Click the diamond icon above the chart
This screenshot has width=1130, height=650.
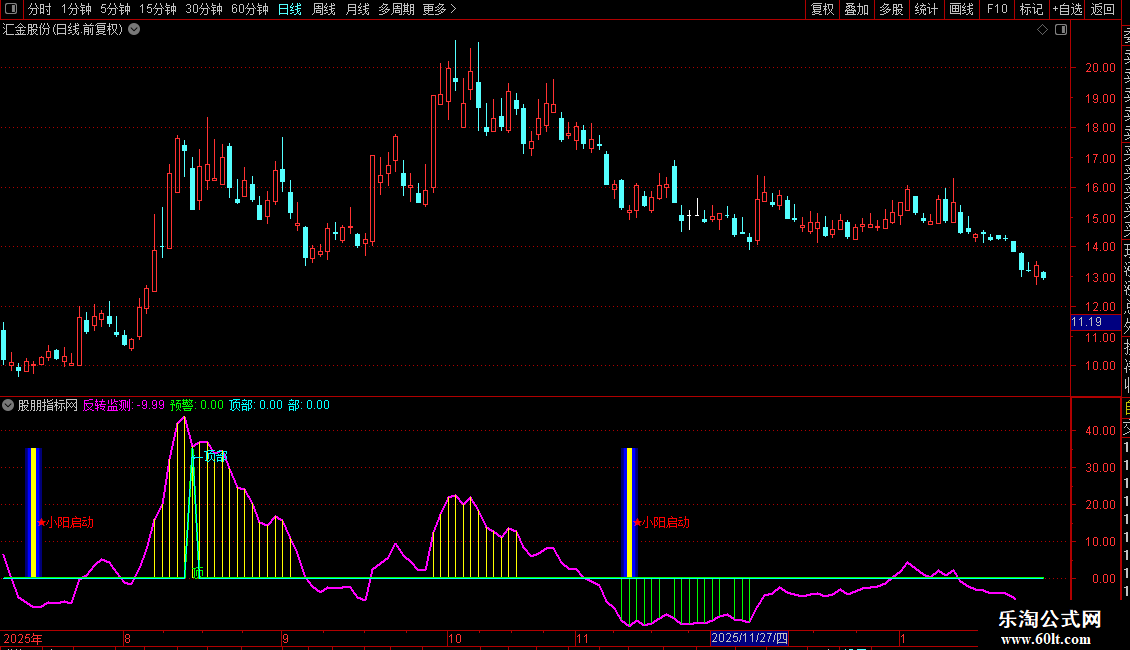pos(1042,30)
